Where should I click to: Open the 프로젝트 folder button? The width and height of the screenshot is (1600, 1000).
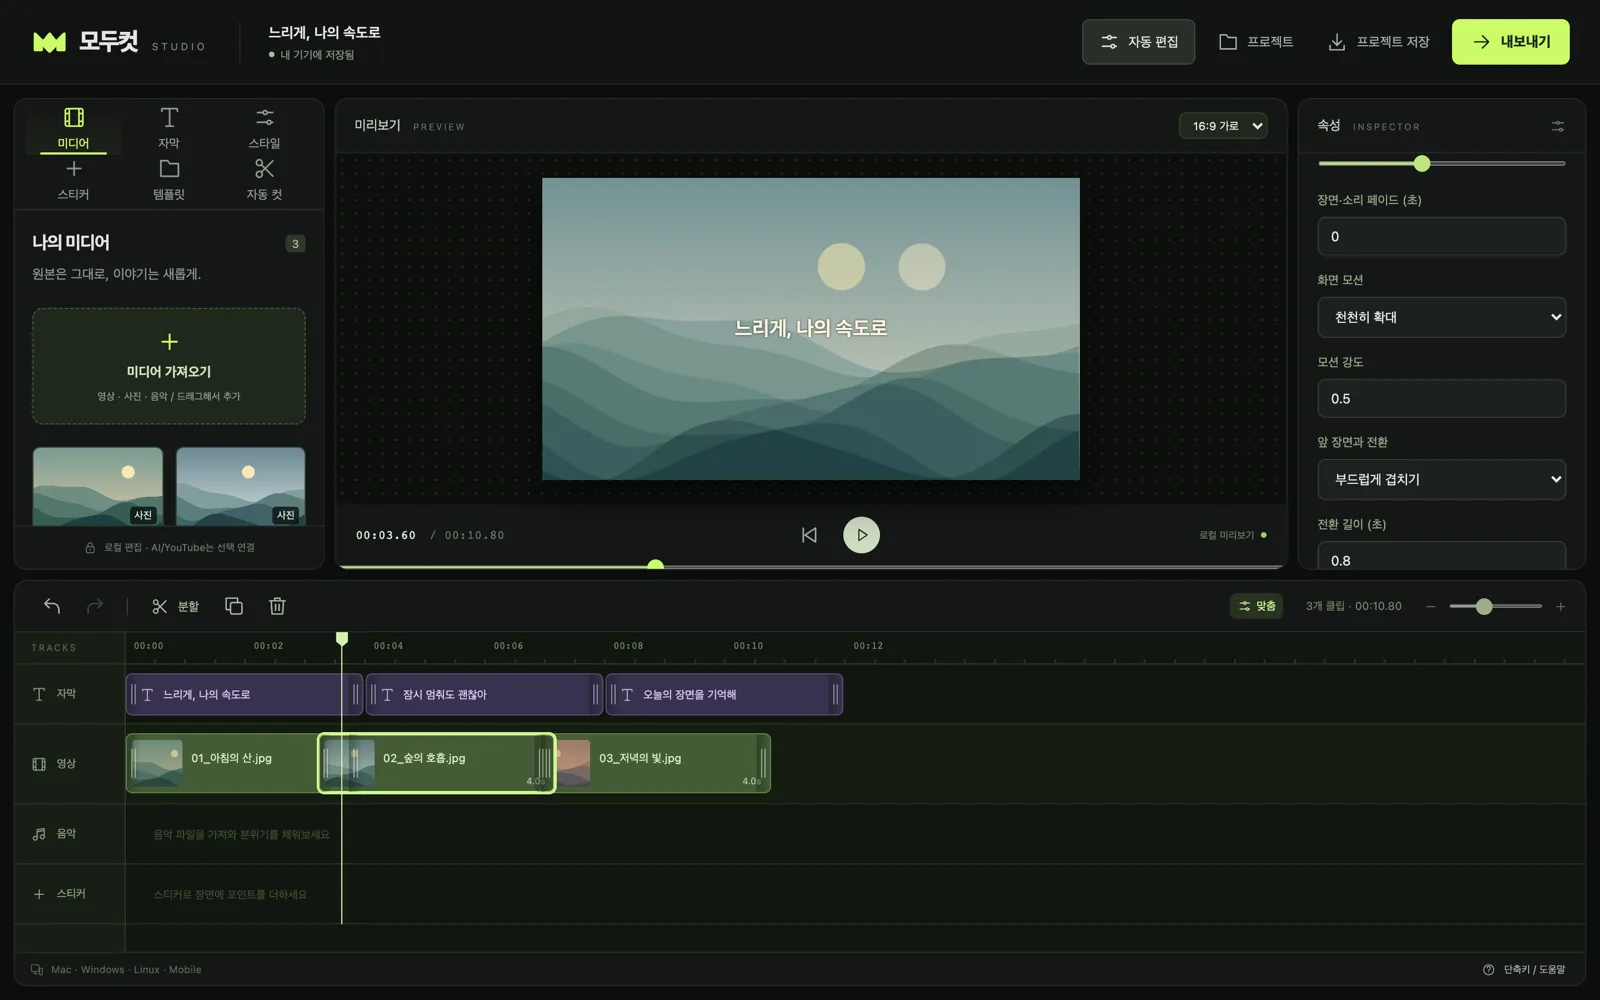tap(1256, 42)
